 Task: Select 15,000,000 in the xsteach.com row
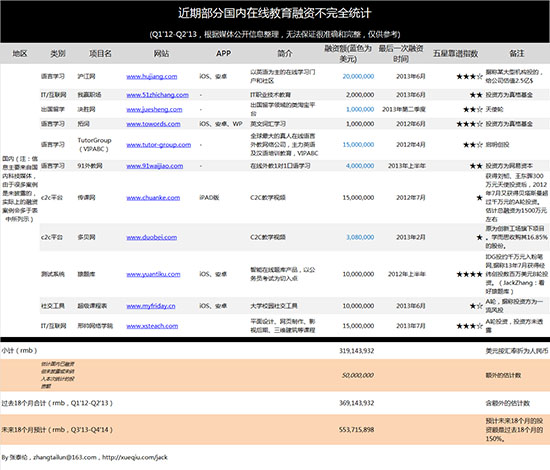point(358,326)
